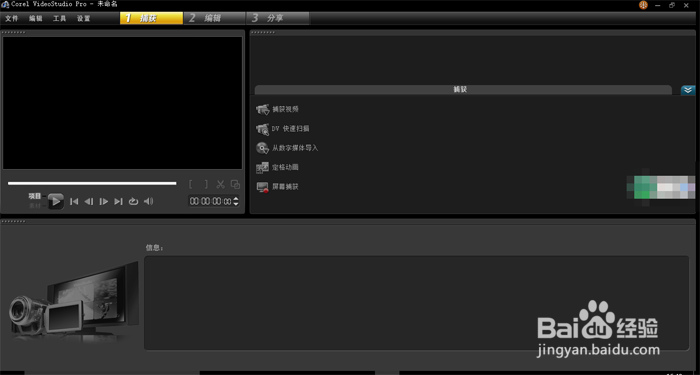Open the 工具 menu
This screenshot has height=375, width=700.
tap(59, 19)
